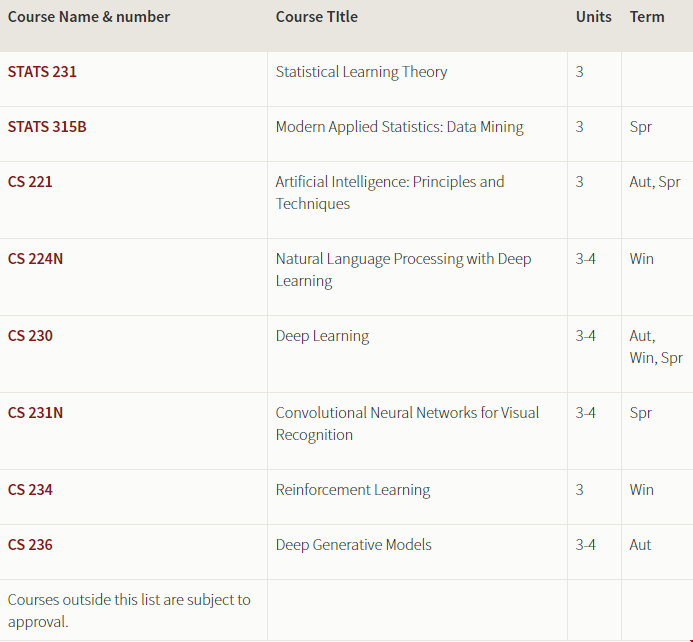Click the Convolutional Neural Networks title text
Screen dimensions: 693x642
coord(407,424)
